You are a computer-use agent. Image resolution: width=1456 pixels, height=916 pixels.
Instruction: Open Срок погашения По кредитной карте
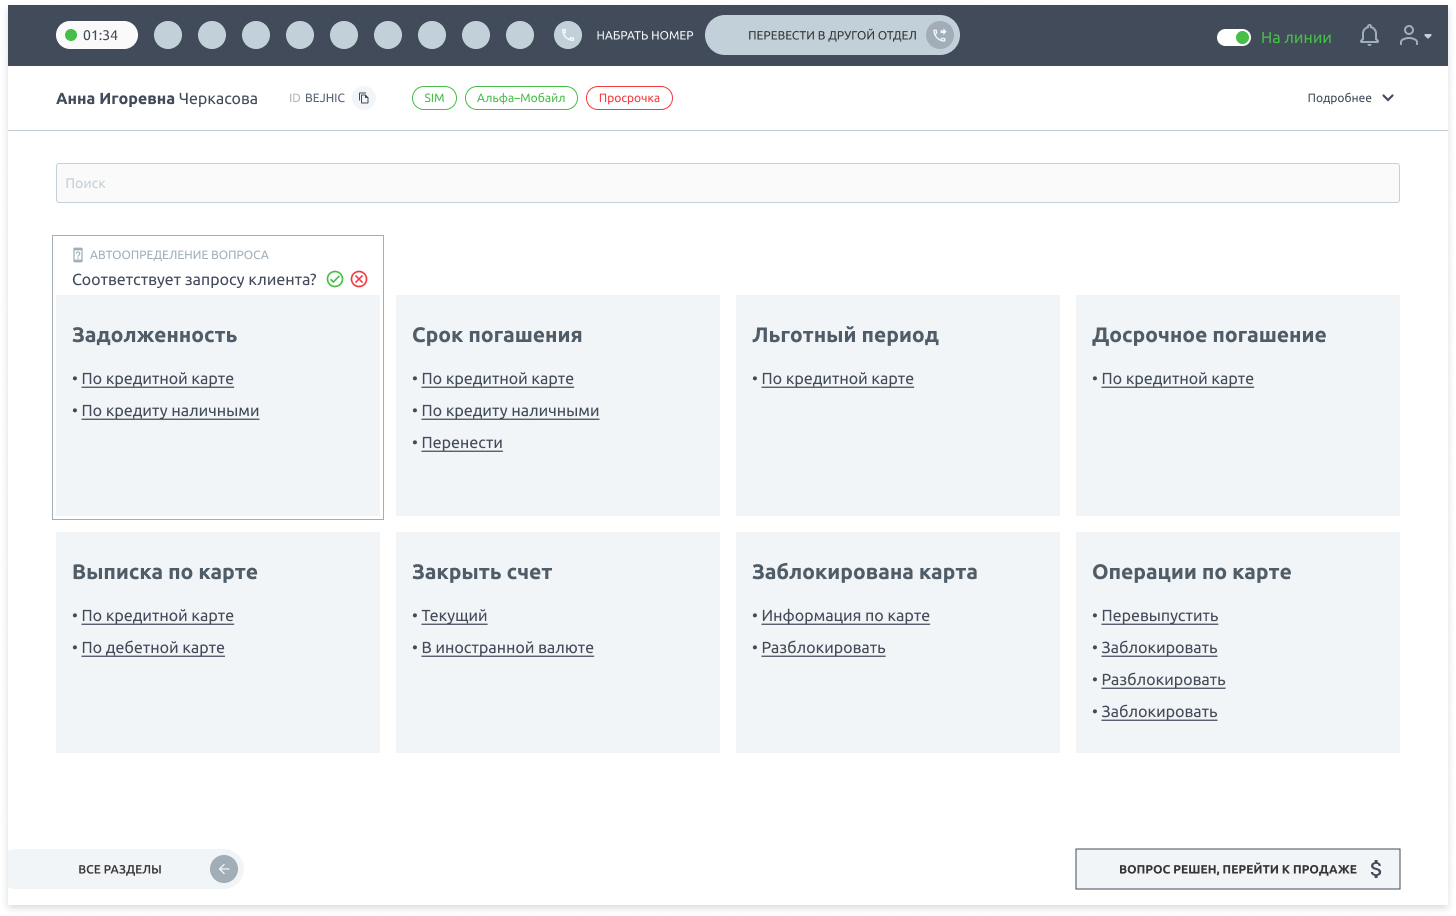[x=497, y=379]
